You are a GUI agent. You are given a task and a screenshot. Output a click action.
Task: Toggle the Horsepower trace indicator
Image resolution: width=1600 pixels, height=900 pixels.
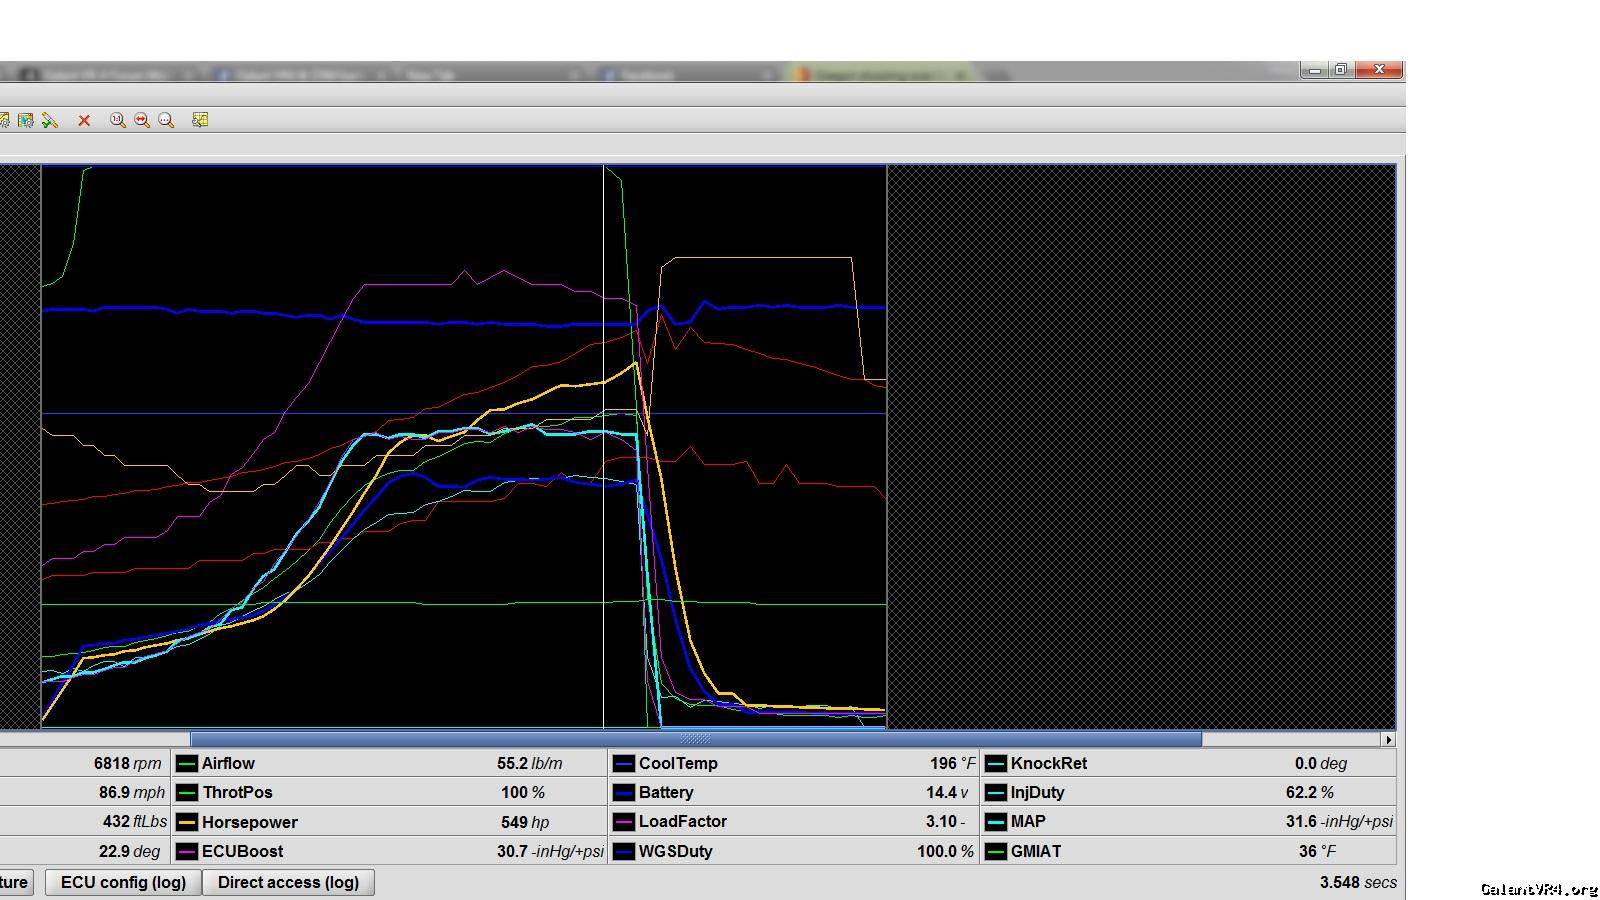[186, 822]
